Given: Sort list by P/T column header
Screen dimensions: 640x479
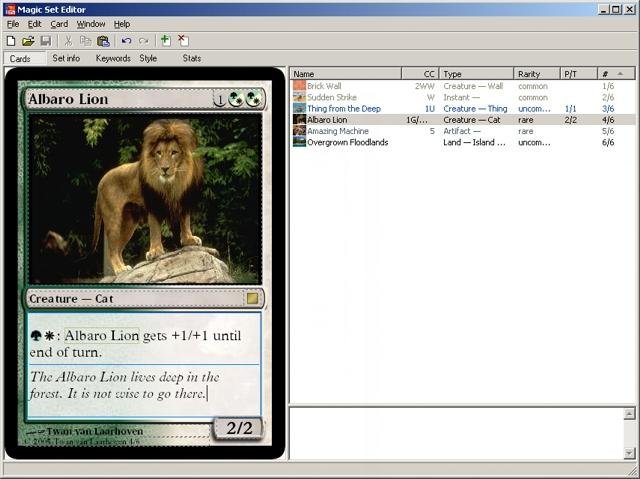Looking at the screenshot, I should pyautogui.click(x=578, y=74).
